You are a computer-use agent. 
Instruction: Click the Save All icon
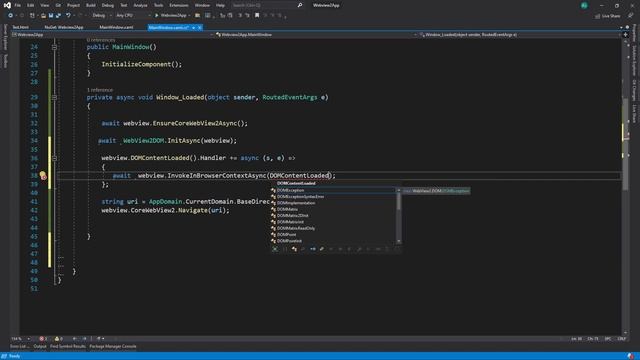point(58,16)
